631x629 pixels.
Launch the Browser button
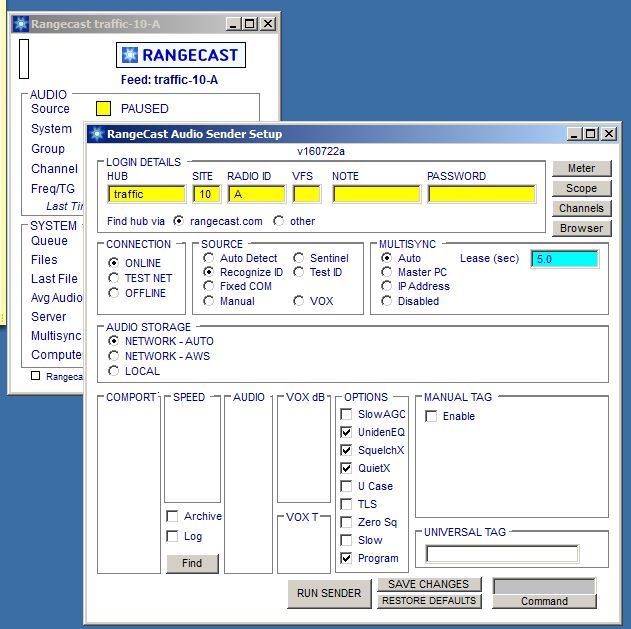click(x=581, y=228)
